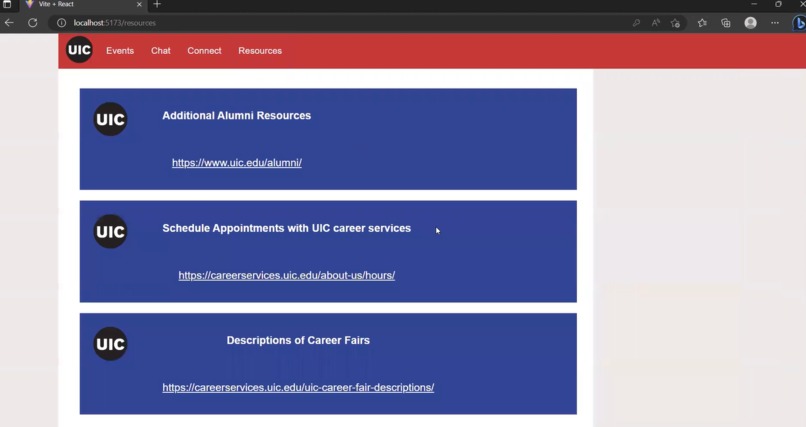This screenshot has height=427, width=806.
Task: Open the Events page
Action: pos(120,51)
